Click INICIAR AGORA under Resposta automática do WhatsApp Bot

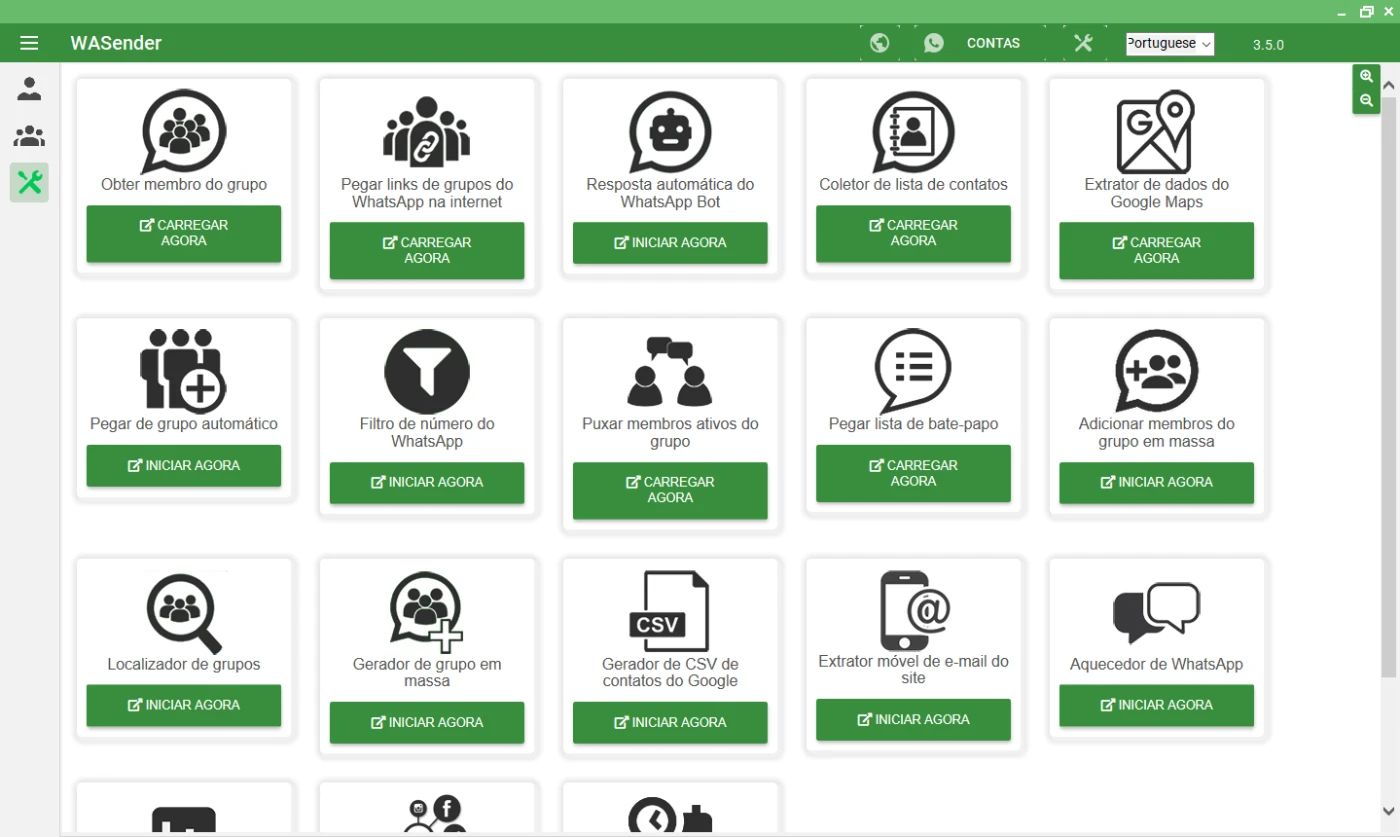670,243
